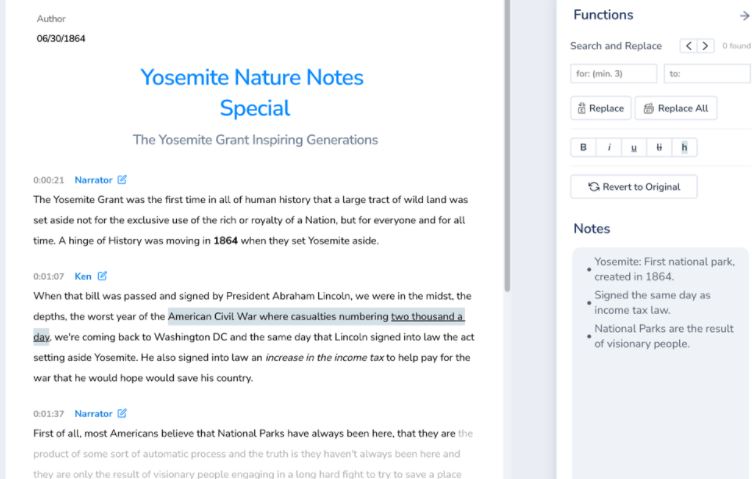
Task: Click the date 06/30/1864
Action: tap(61, 39)
